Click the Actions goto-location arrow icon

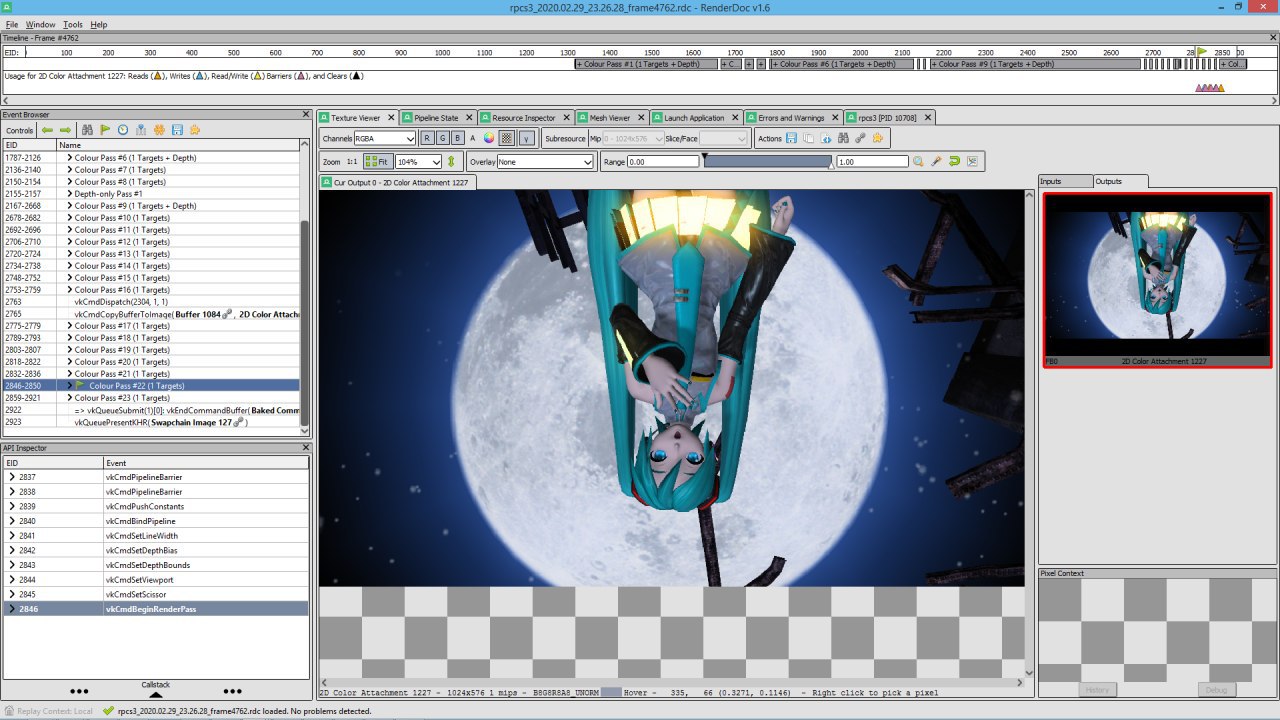click(826, 138)
